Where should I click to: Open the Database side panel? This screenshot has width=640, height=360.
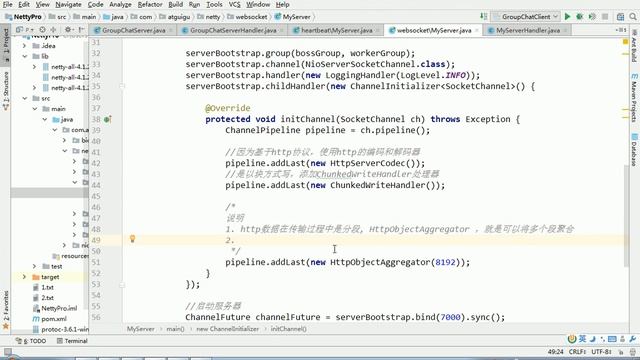634,149
